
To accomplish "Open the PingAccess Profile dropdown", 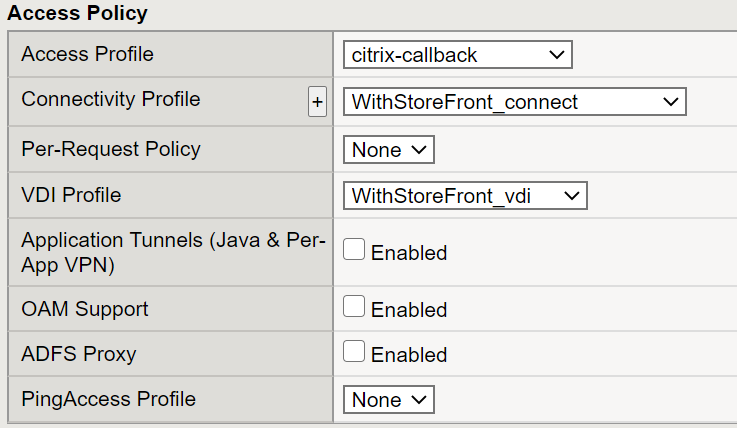I will (388, 400).
